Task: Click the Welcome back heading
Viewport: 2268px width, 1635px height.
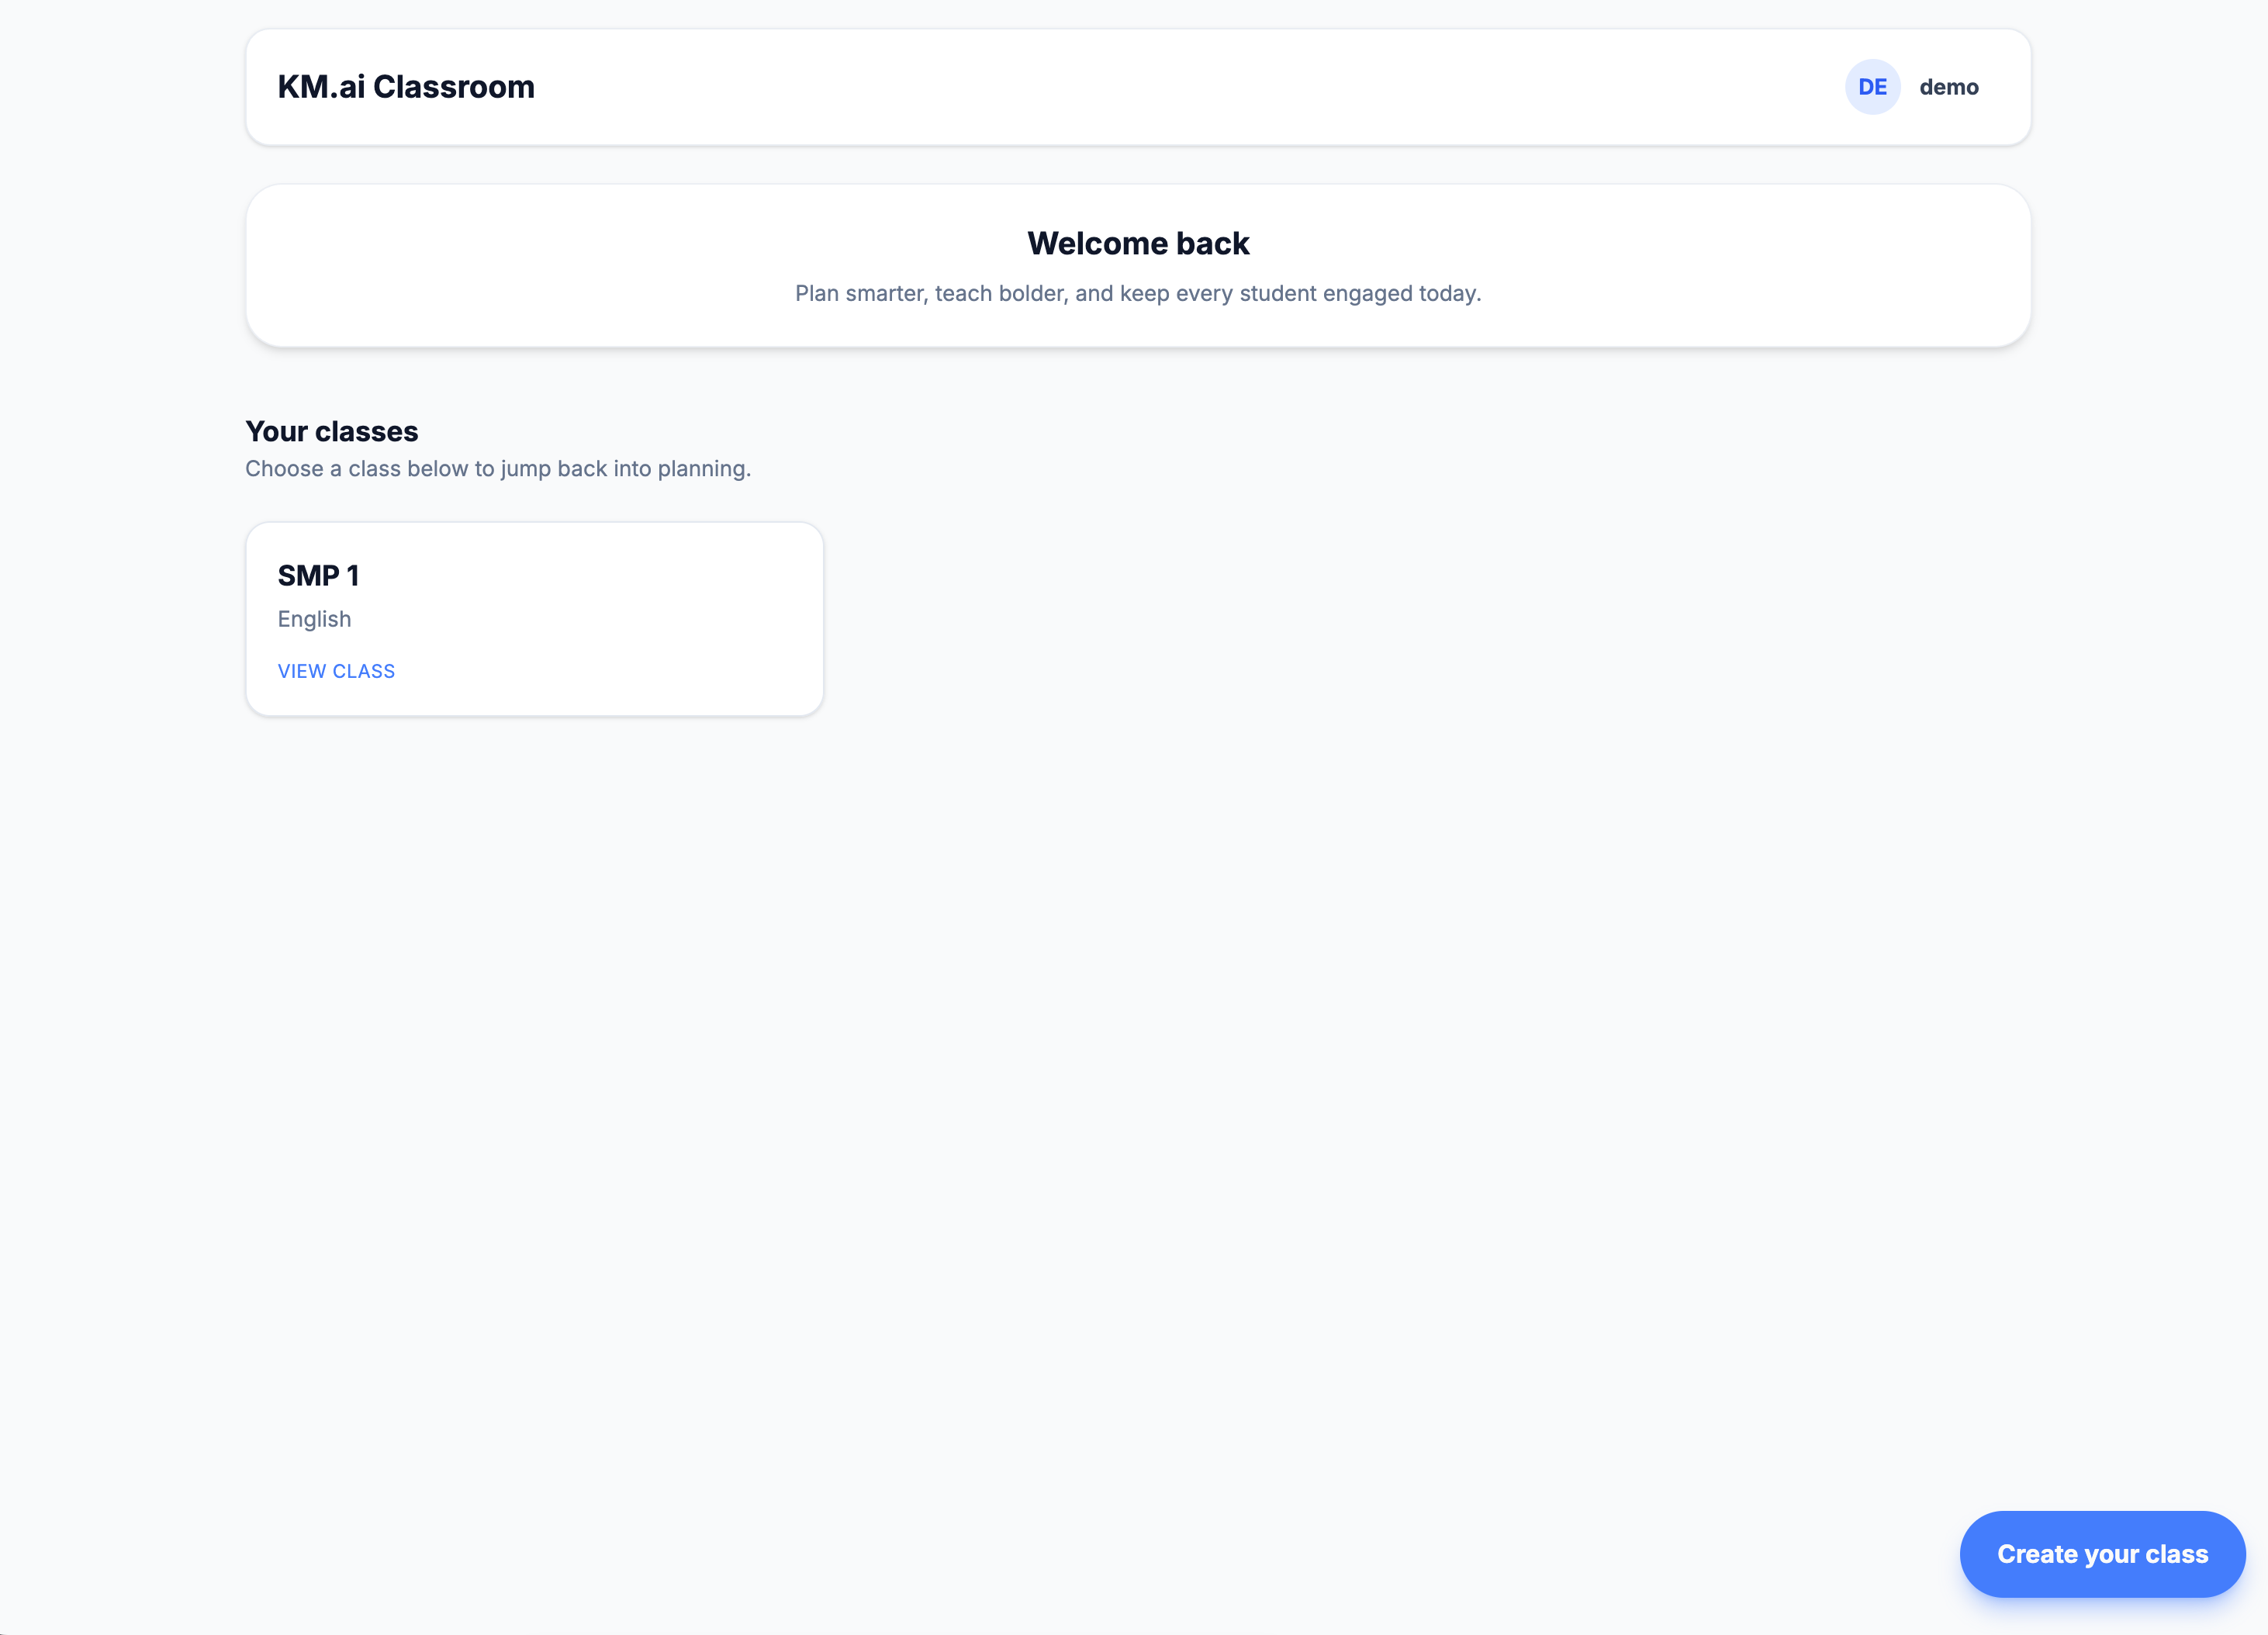Action: click(1138, 243)
